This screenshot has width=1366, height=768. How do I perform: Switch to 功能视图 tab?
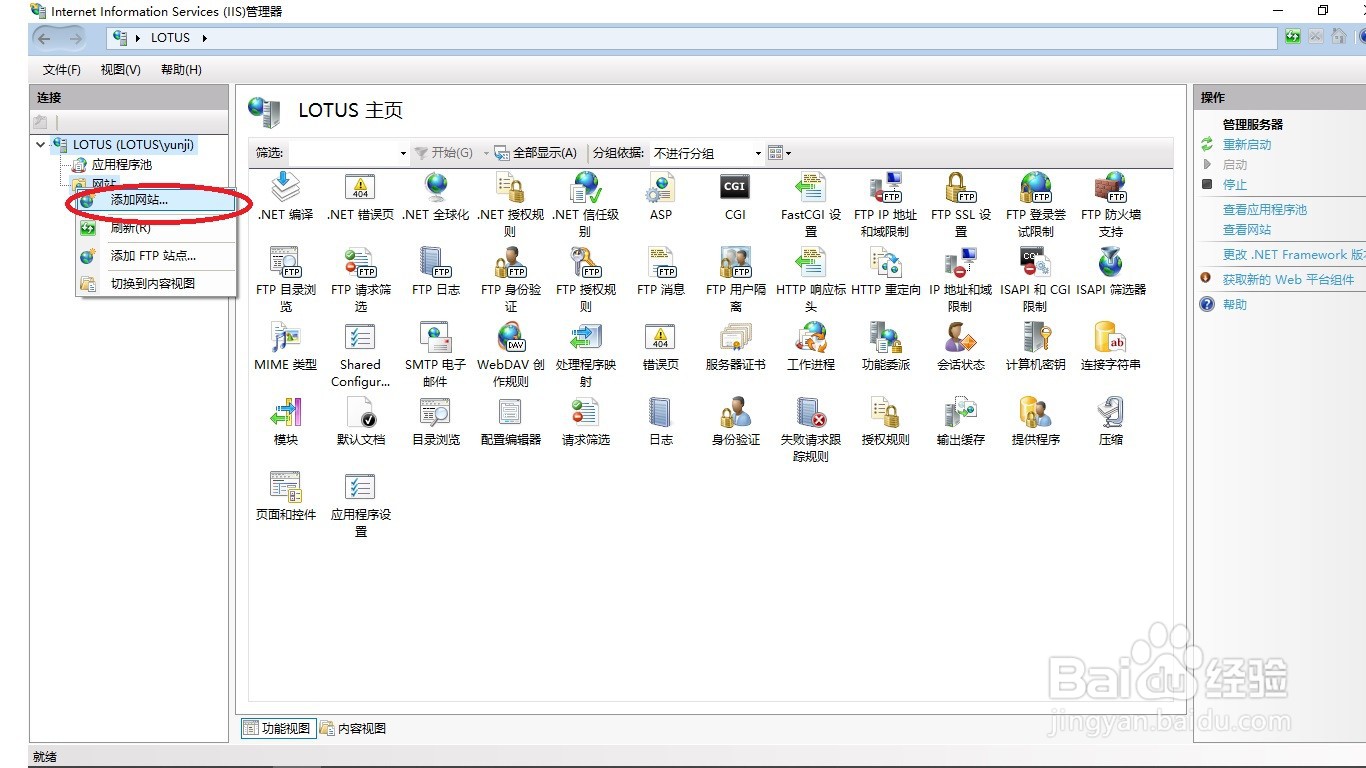pyautogui.click(x=278, y=729)
